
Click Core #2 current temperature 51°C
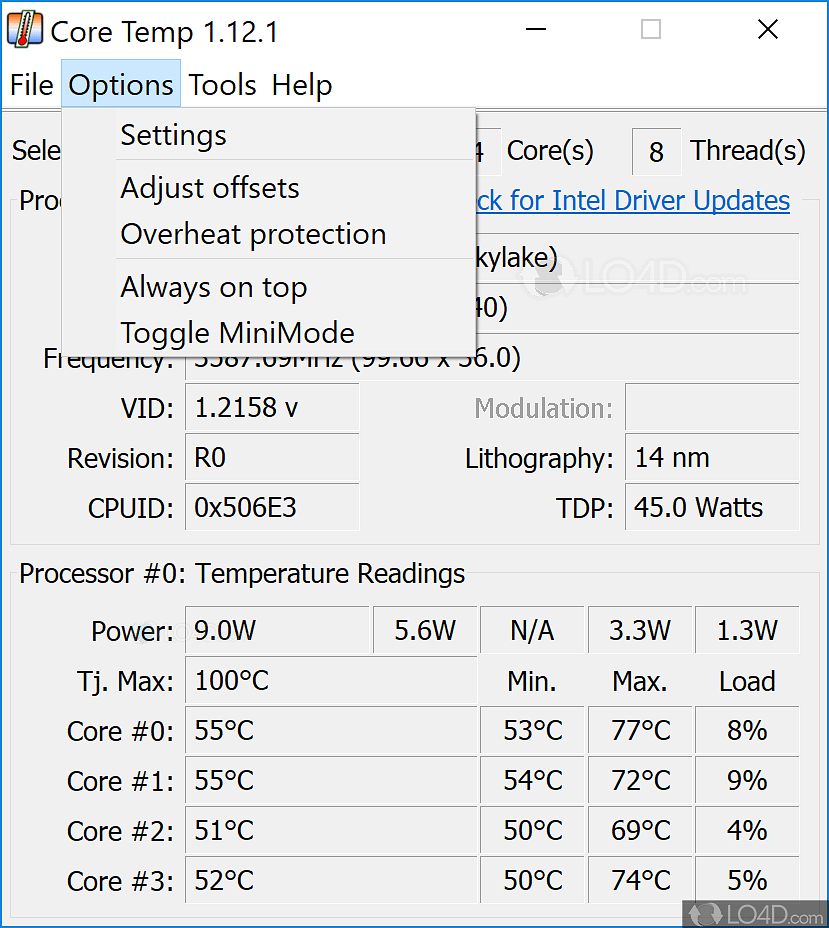pos(331,830)
